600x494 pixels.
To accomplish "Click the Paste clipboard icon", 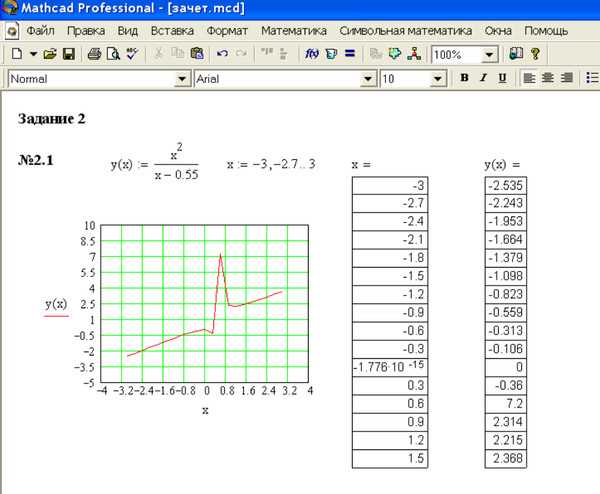I will point(197,53).
